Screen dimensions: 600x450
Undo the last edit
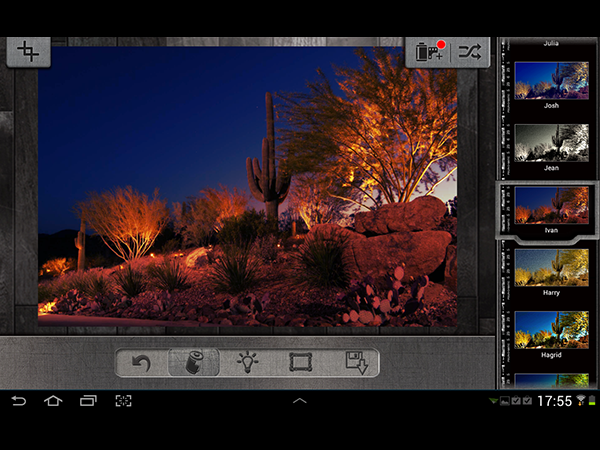pyautogui.click(x=141, y=362)
